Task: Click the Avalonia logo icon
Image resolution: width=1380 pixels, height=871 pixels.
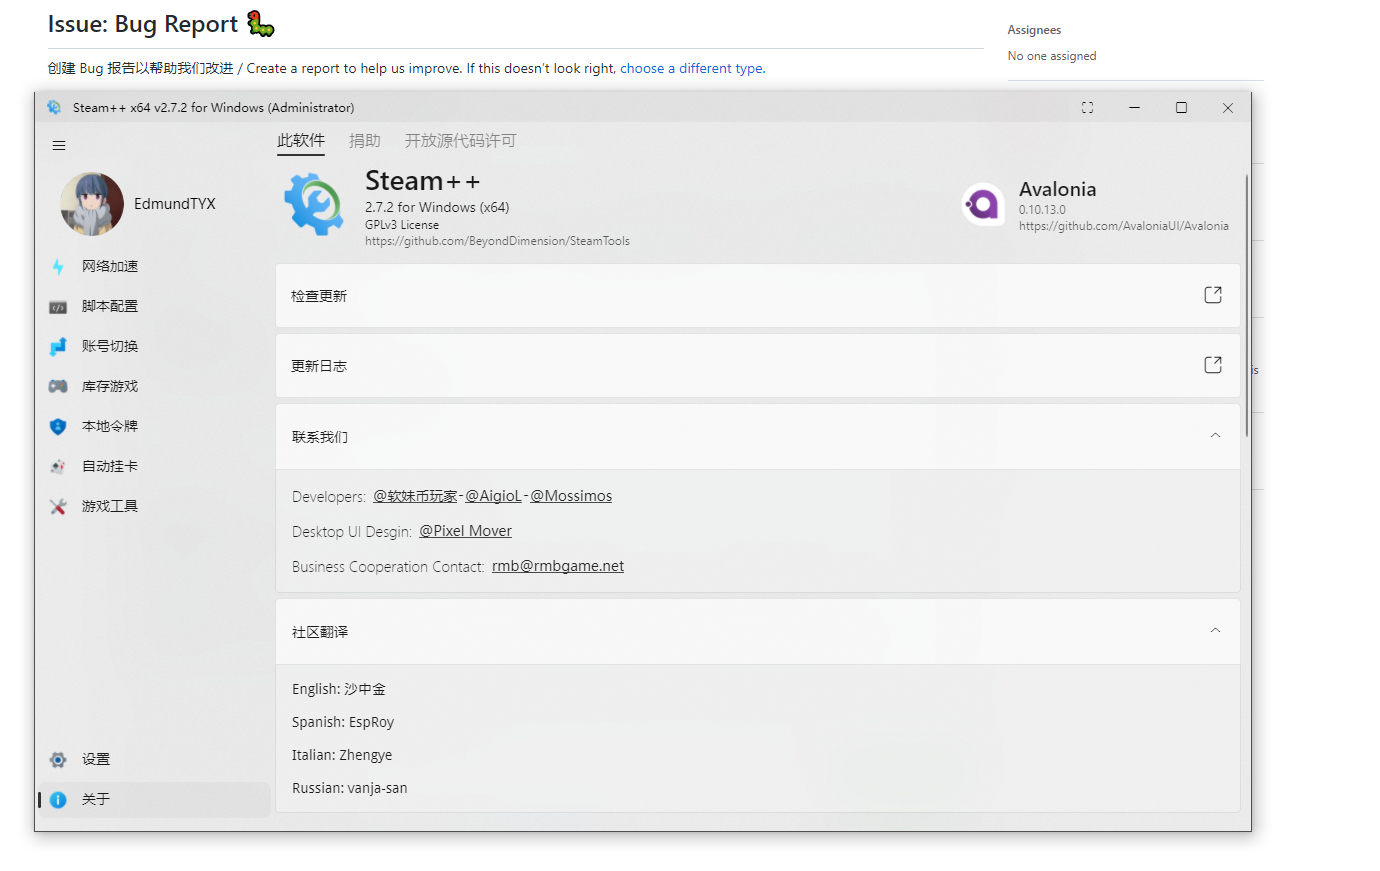Action: click(983, 205)
